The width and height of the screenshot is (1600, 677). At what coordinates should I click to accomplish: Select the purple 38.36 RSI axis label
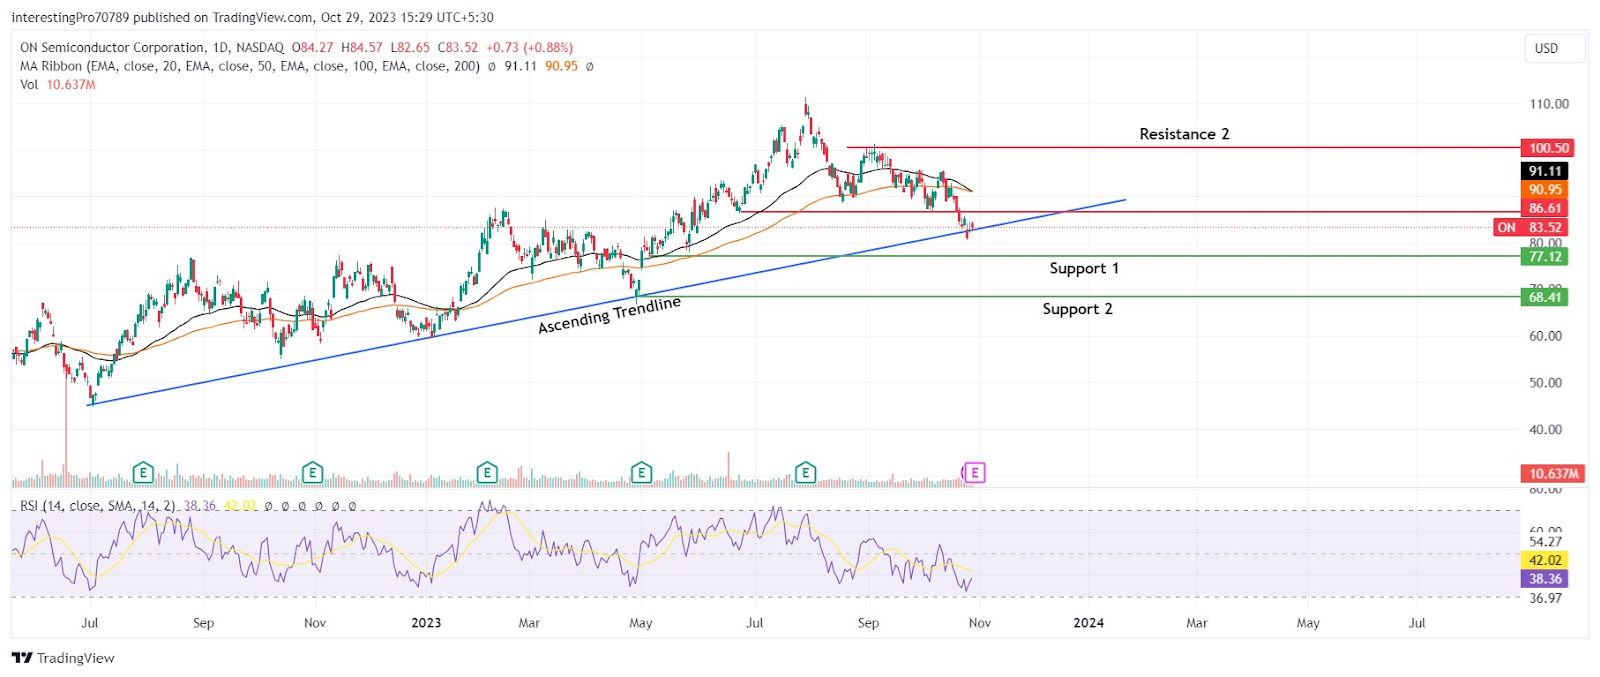[1545, 579]
